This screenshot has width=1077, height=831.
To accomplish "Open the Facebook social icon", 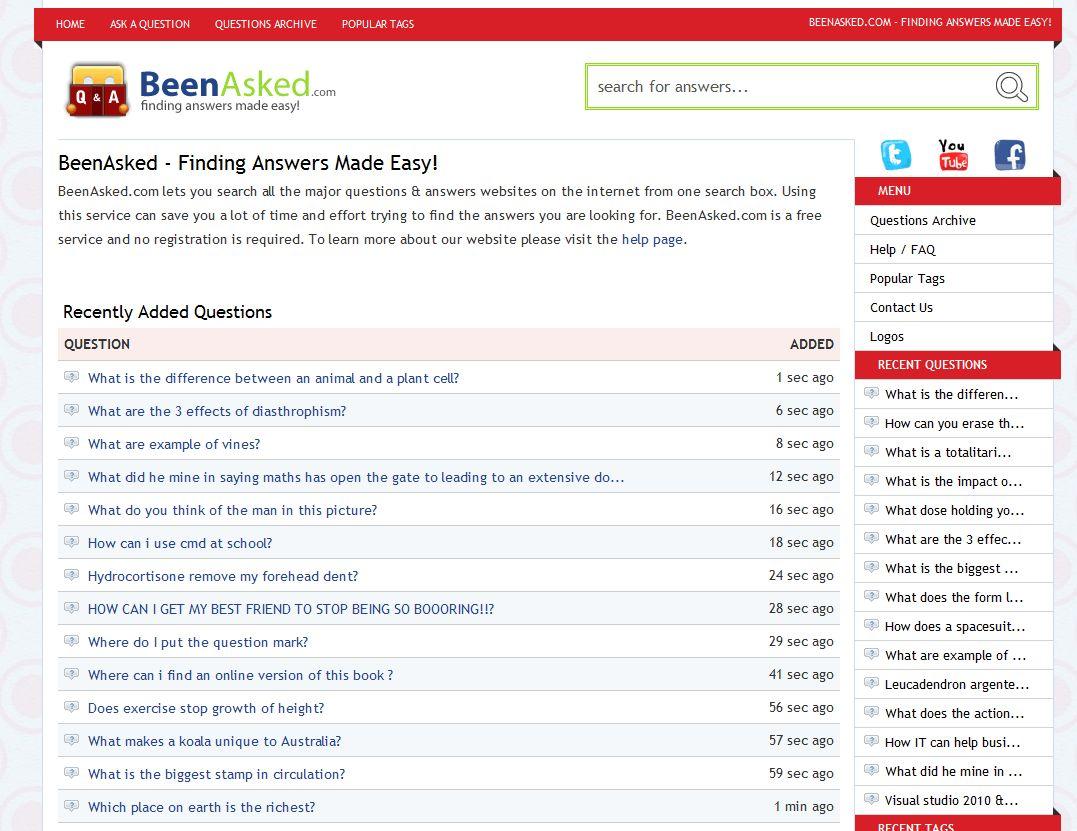I will pyautogui.click(x=1010, y=155).
